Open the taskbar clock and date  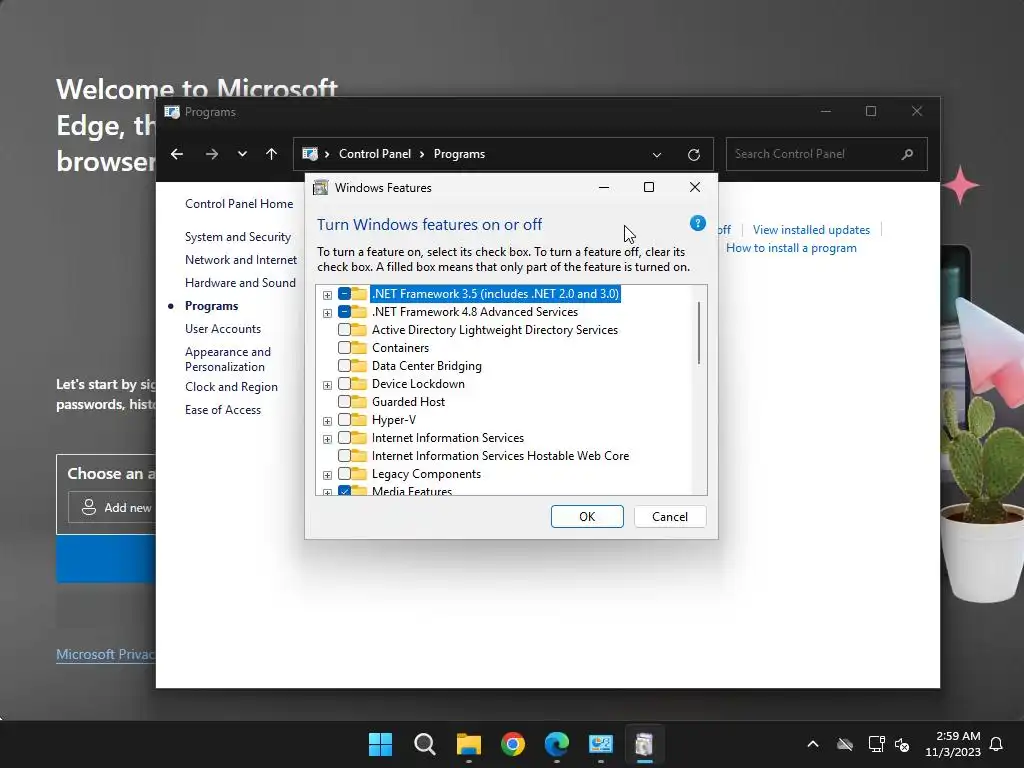[953, 744]
